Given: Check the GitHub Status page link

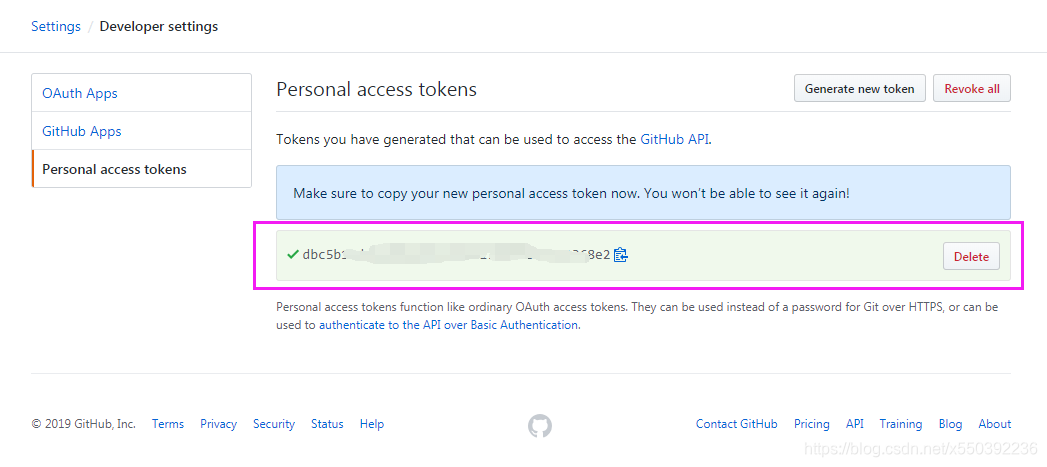Looking at the screenshot, I should coord(327,424).
